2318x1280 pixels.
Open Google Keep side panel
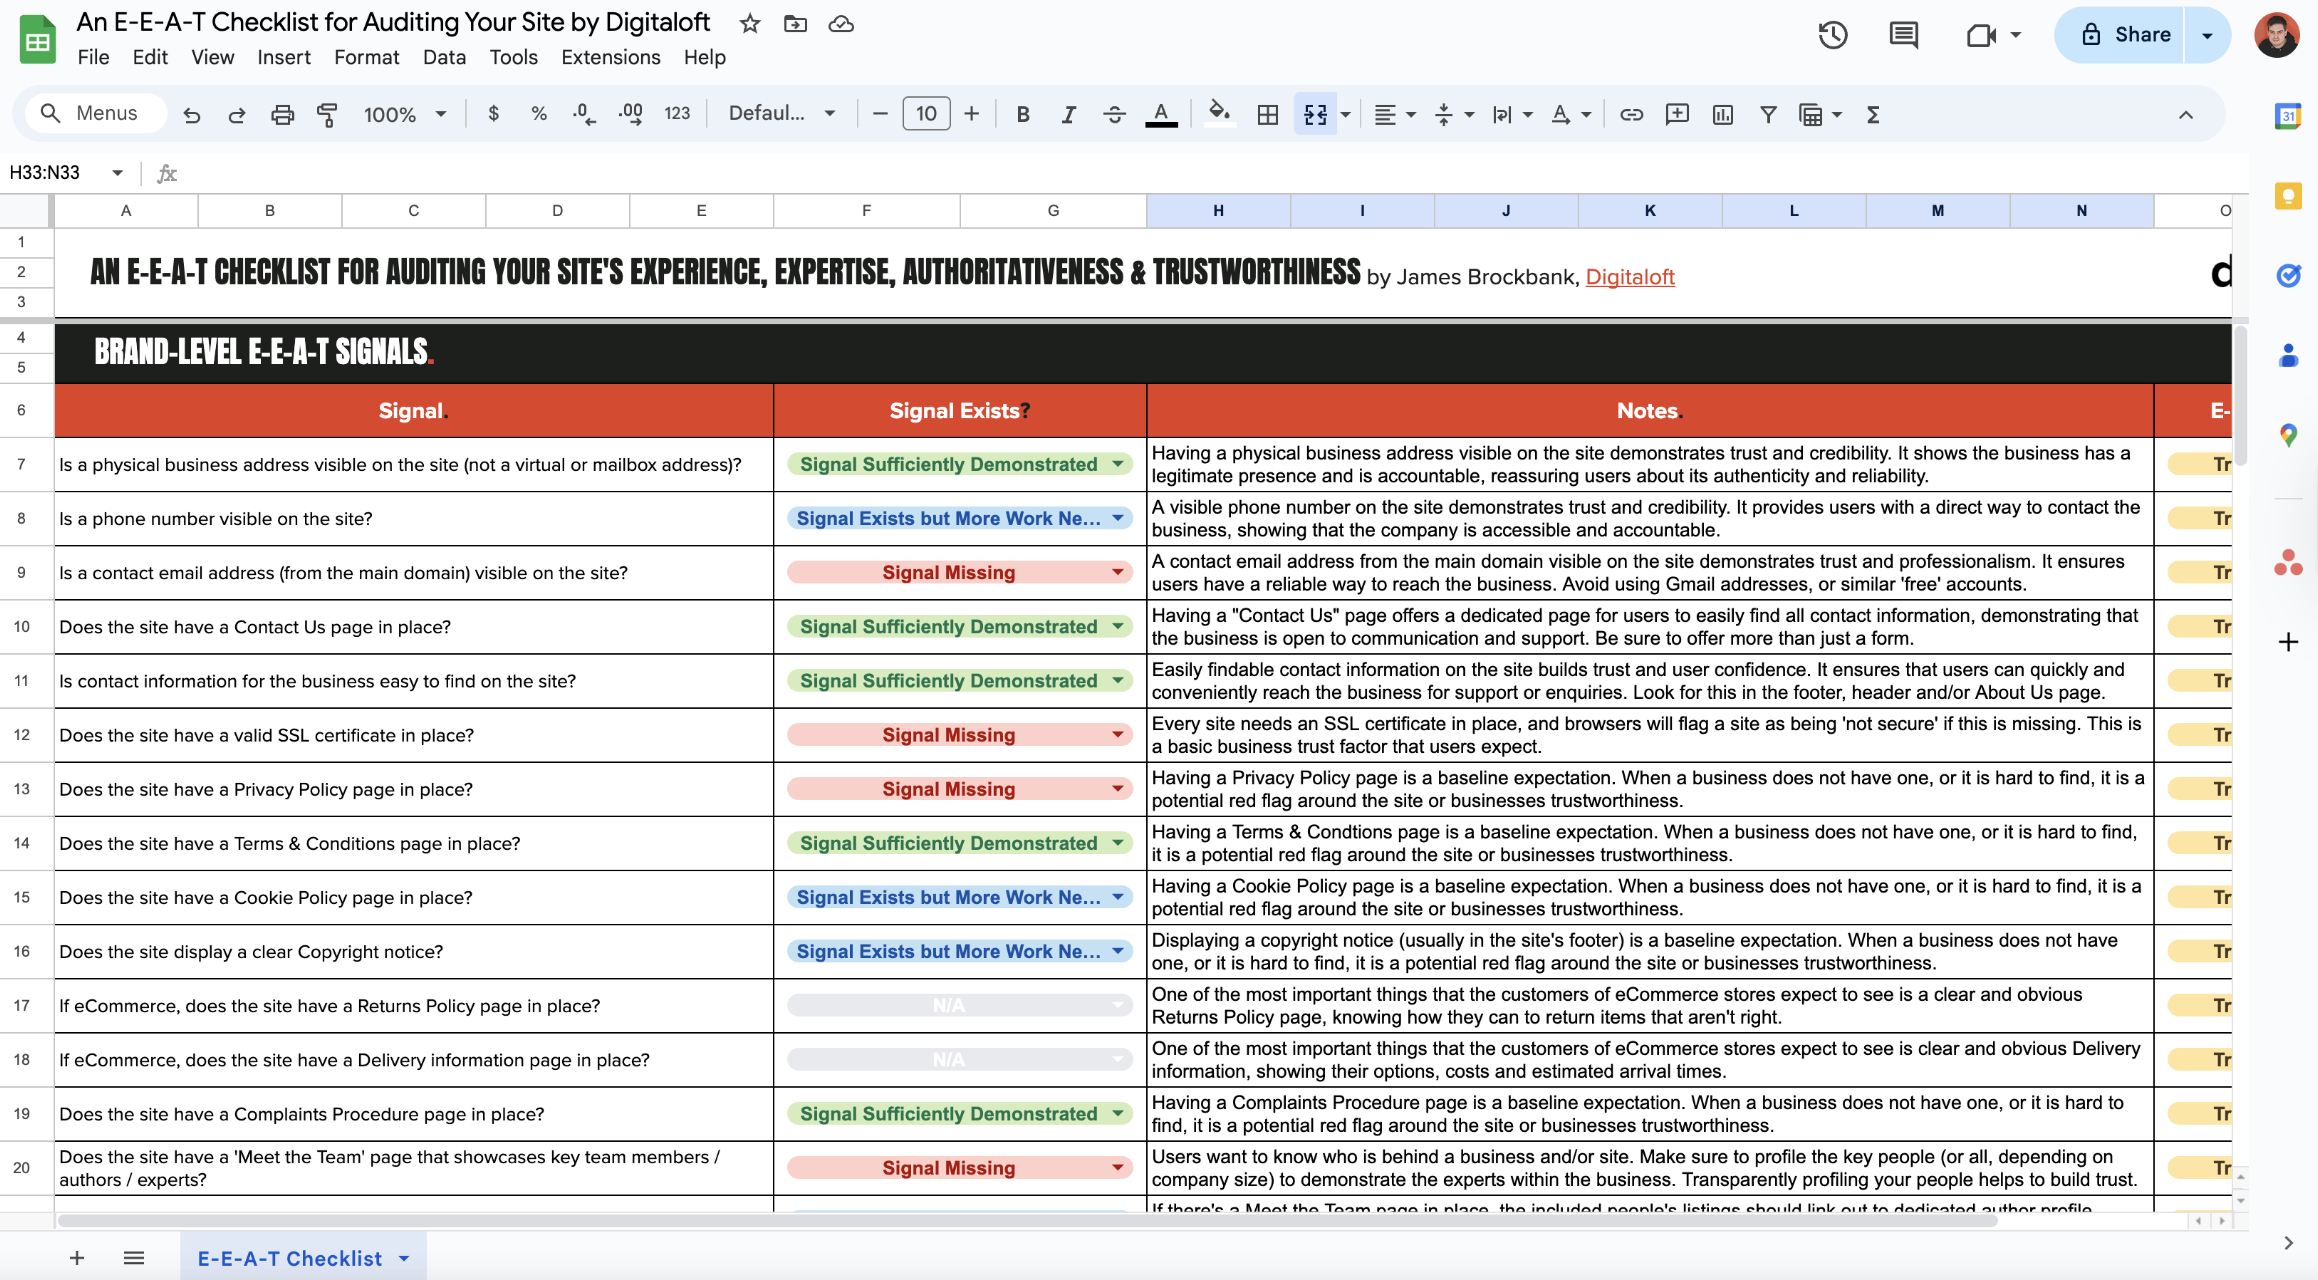(2288, 195)
